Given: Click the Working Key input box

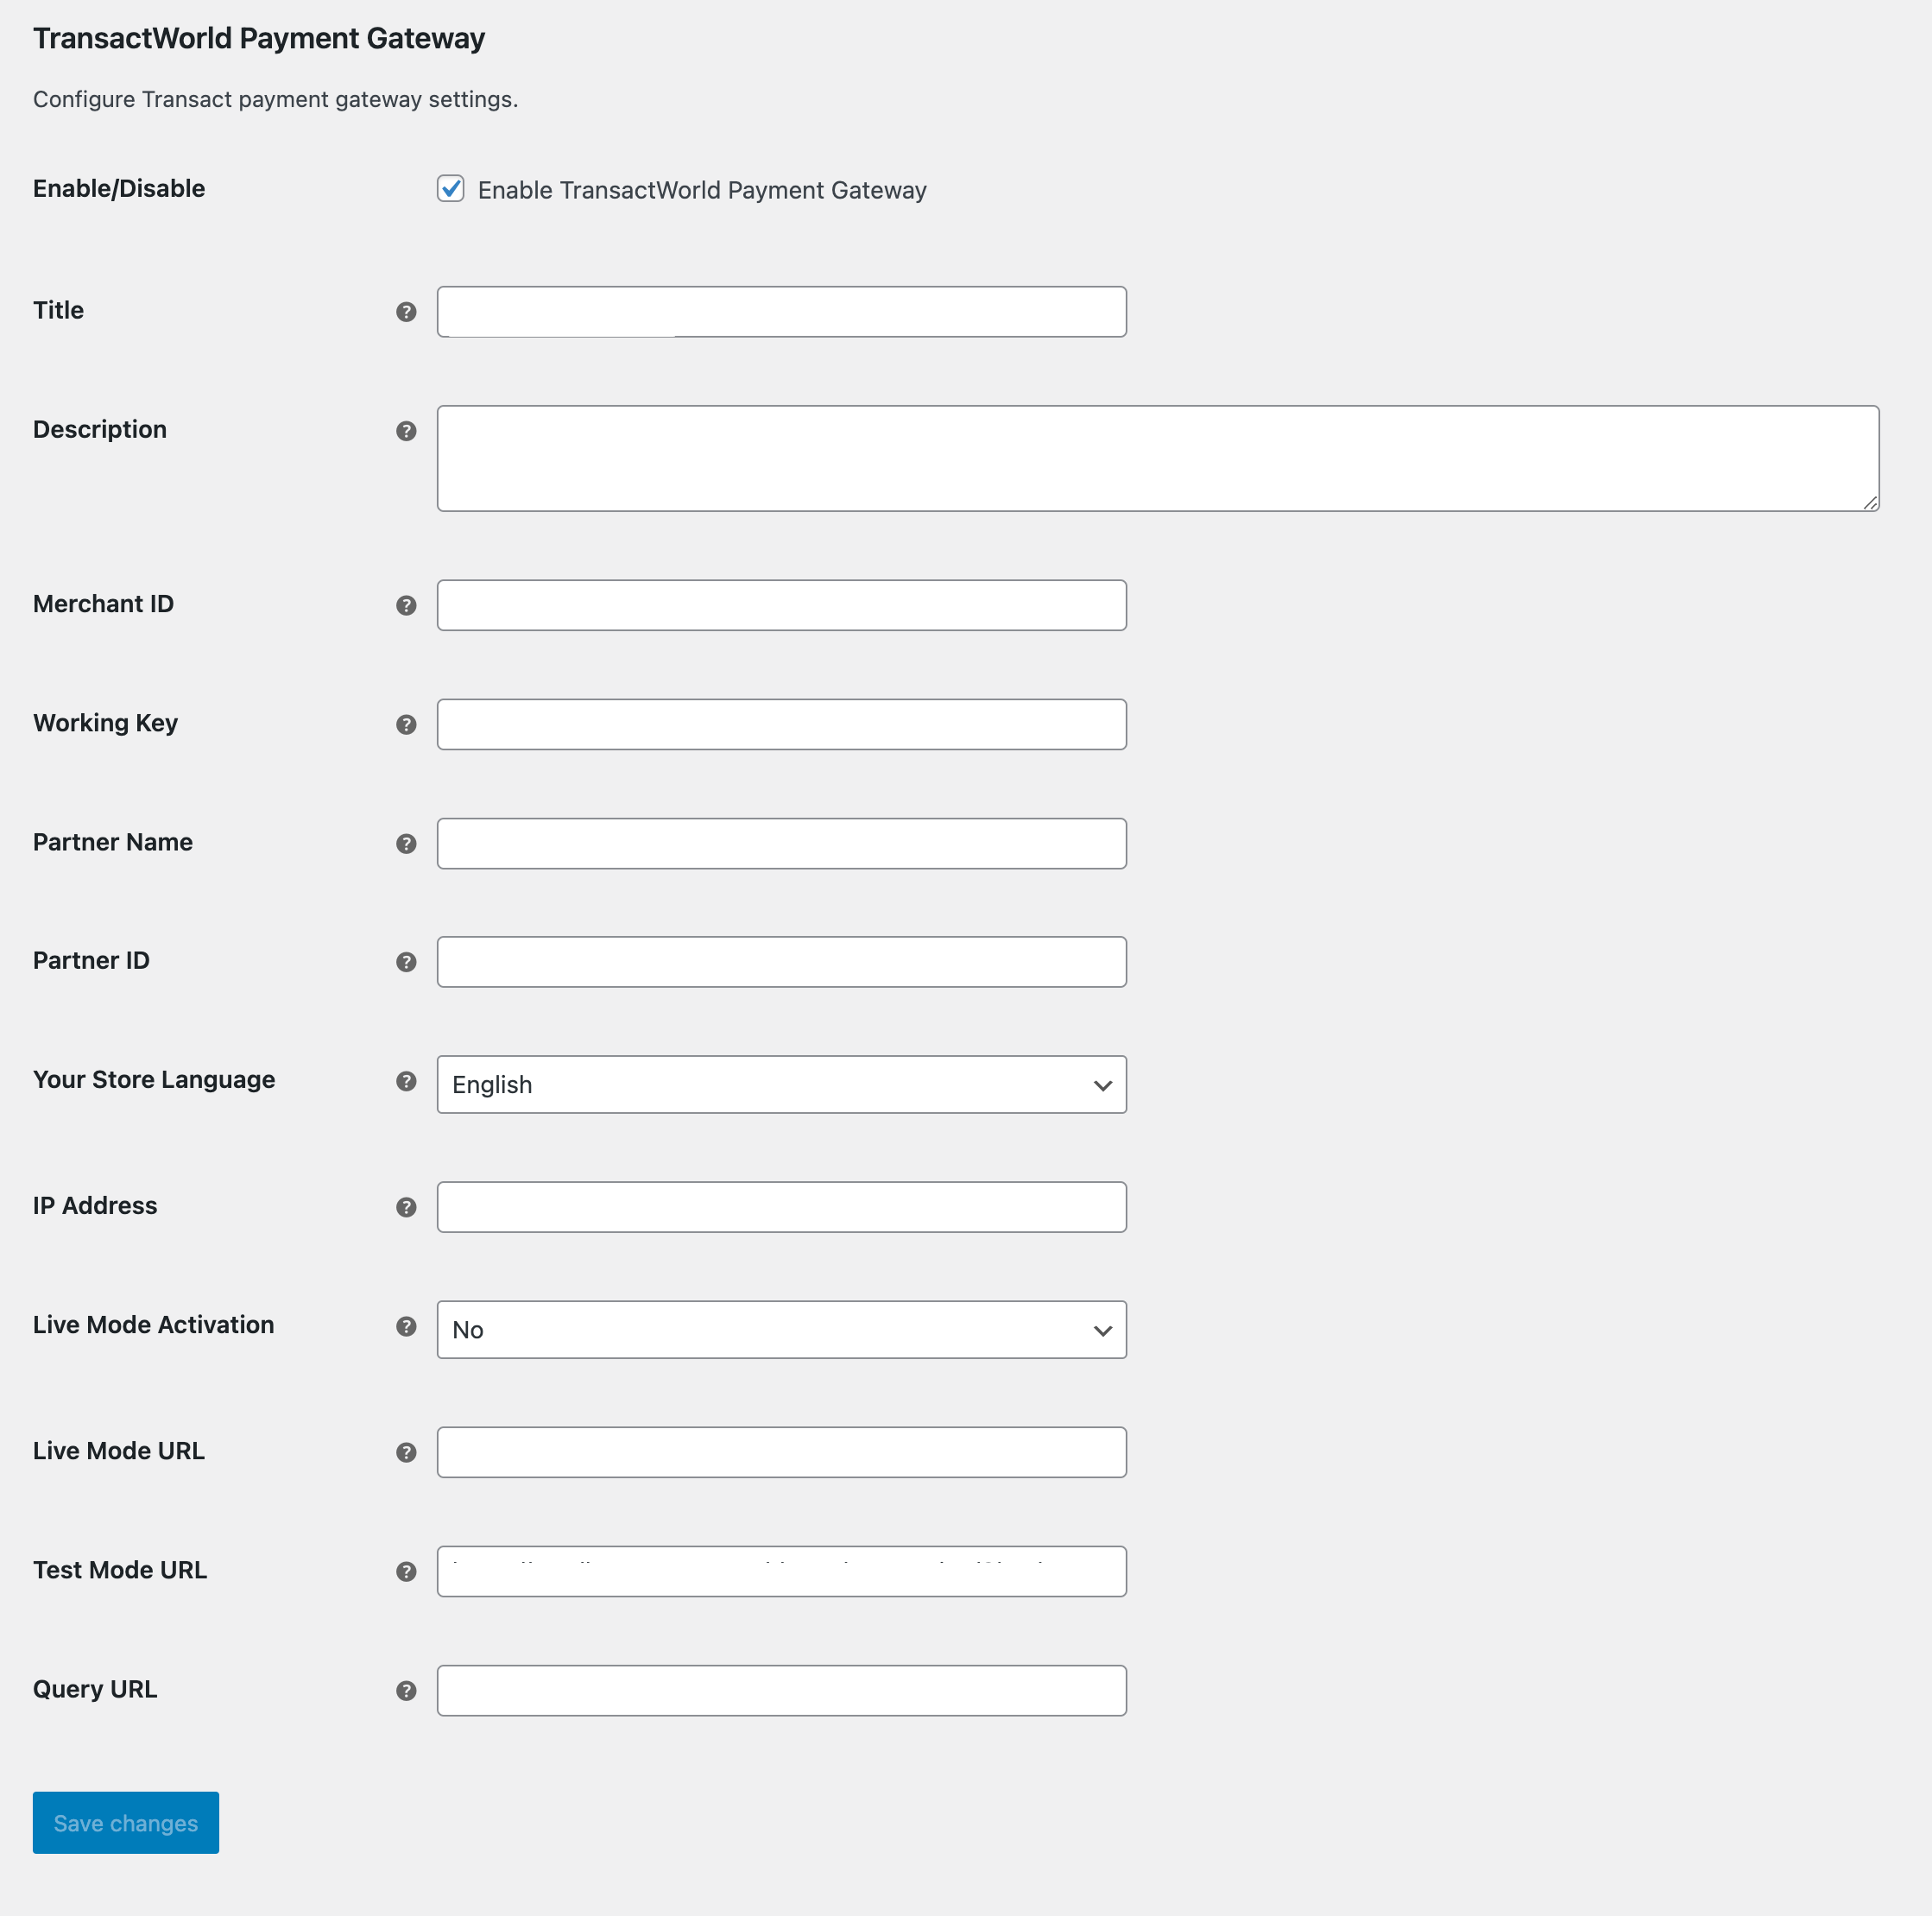Looking at the screenshot, I should click(x=781, y=724).
